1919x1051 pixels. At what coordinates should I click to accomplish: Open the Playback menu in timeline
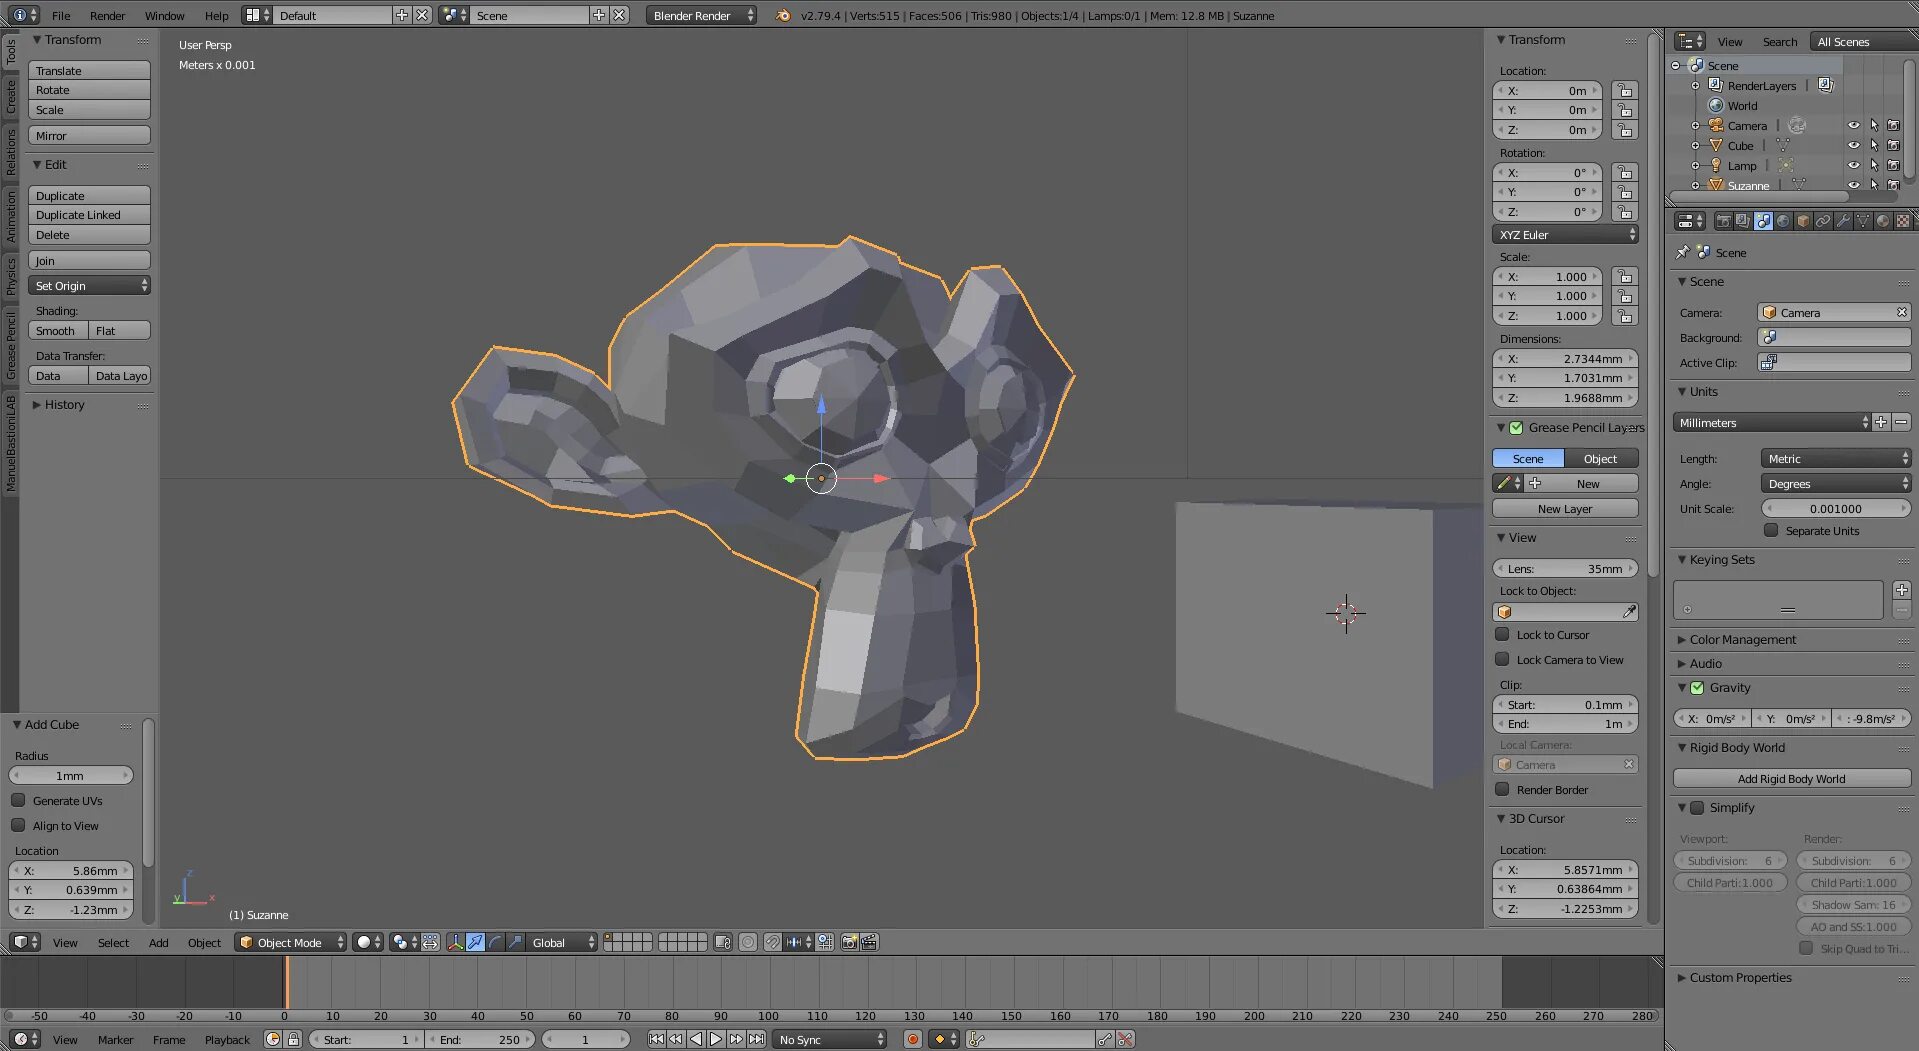point(227,1039)
